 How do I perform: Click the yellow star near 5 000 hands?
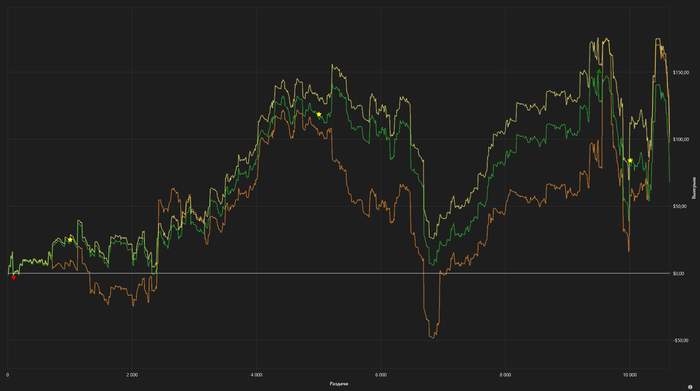[x=319, y=115]
